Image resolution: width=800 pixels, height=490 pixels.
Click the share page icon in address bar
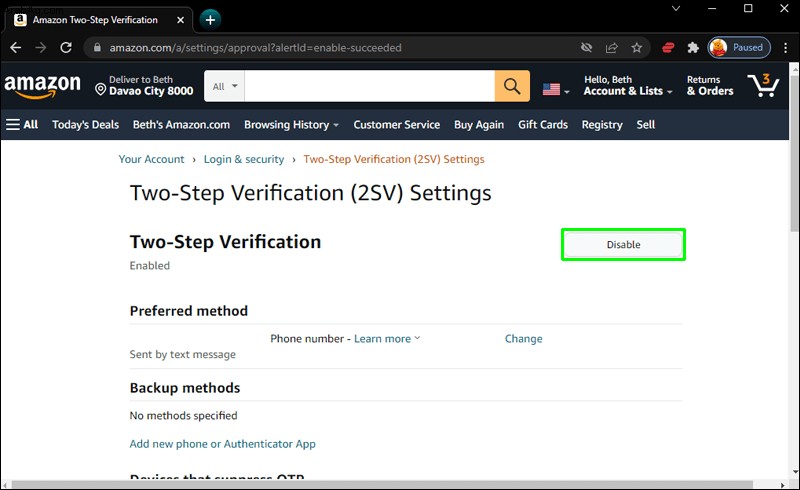pos(611,48)
